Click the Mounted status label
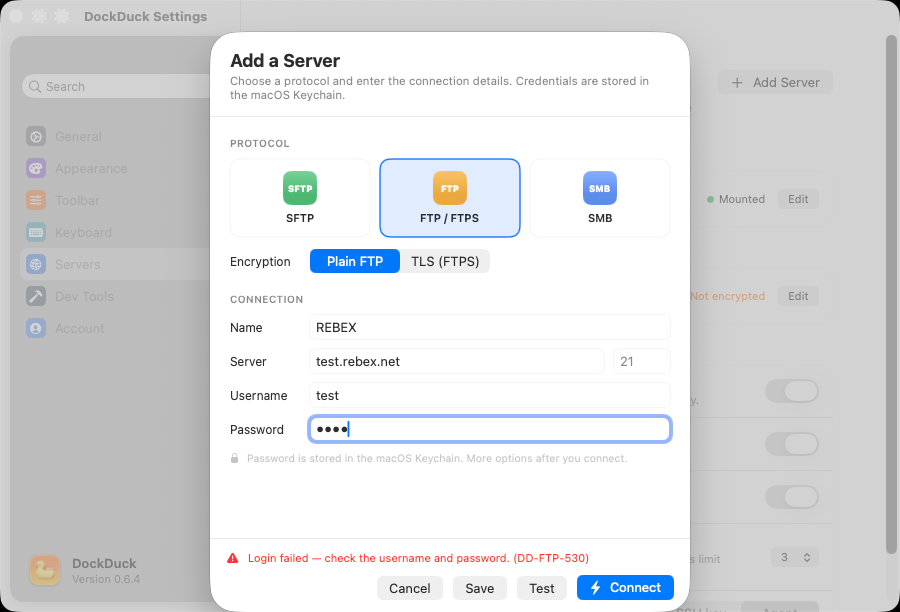The image size is (900, 612). [x=742, y=199]
